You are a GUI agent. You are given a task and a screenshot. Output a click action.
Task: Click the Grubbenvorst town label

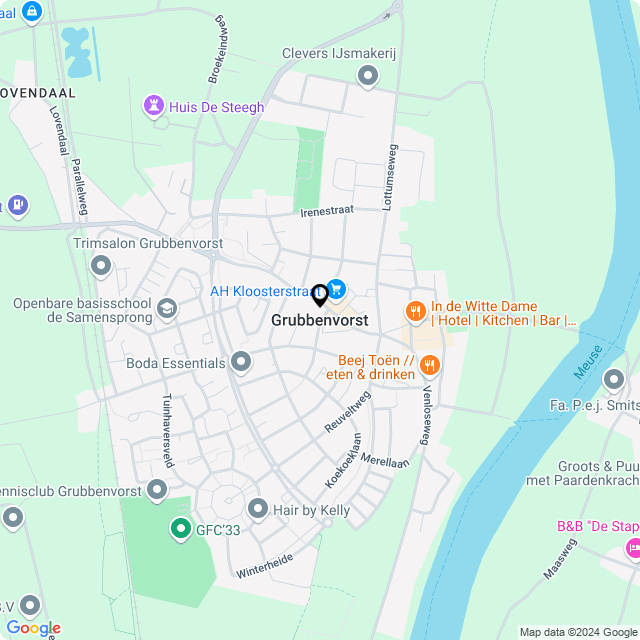pos(320,320)
